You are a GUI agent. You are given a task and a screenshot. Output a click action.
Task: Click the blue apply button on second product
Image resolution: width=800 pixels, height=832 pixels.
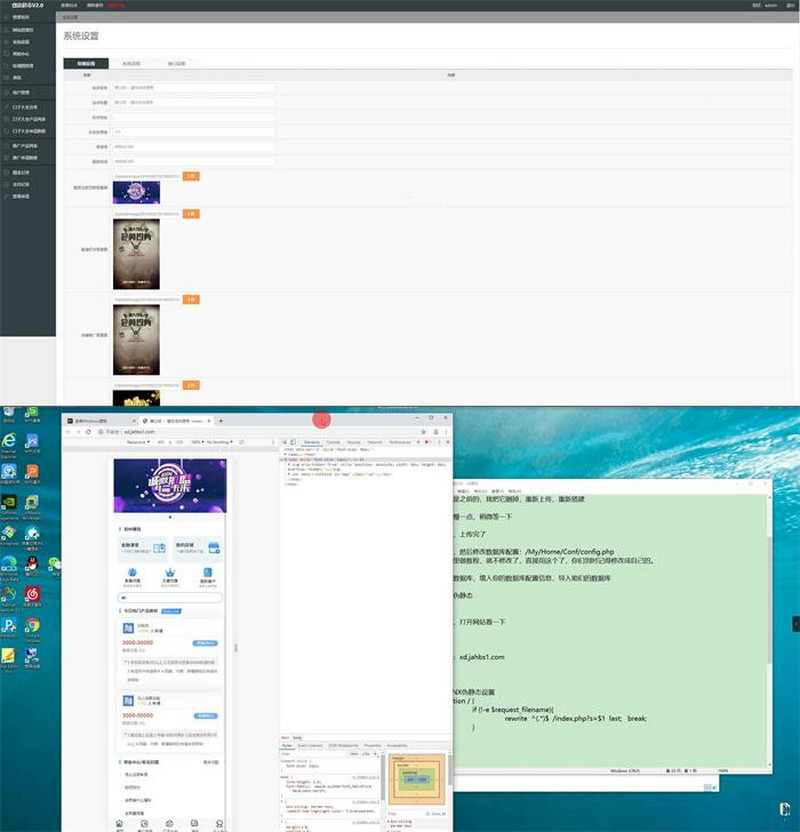[205, 716]
